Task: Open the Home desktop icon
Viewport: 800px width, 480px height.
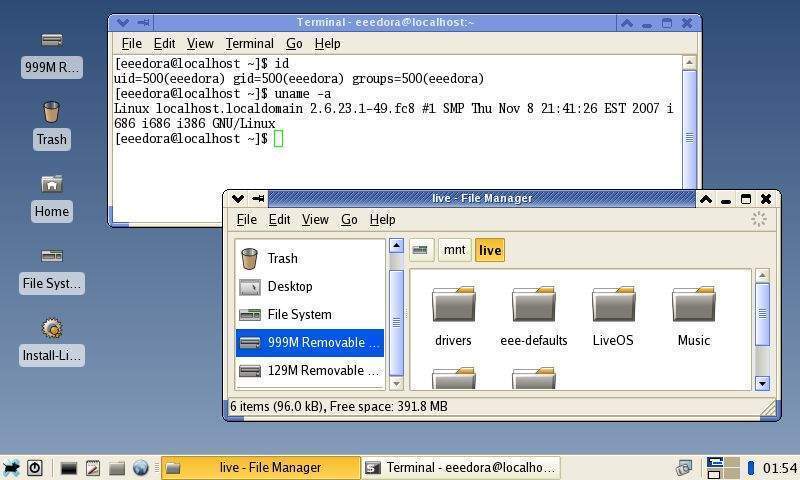Action: click(52, 184)
